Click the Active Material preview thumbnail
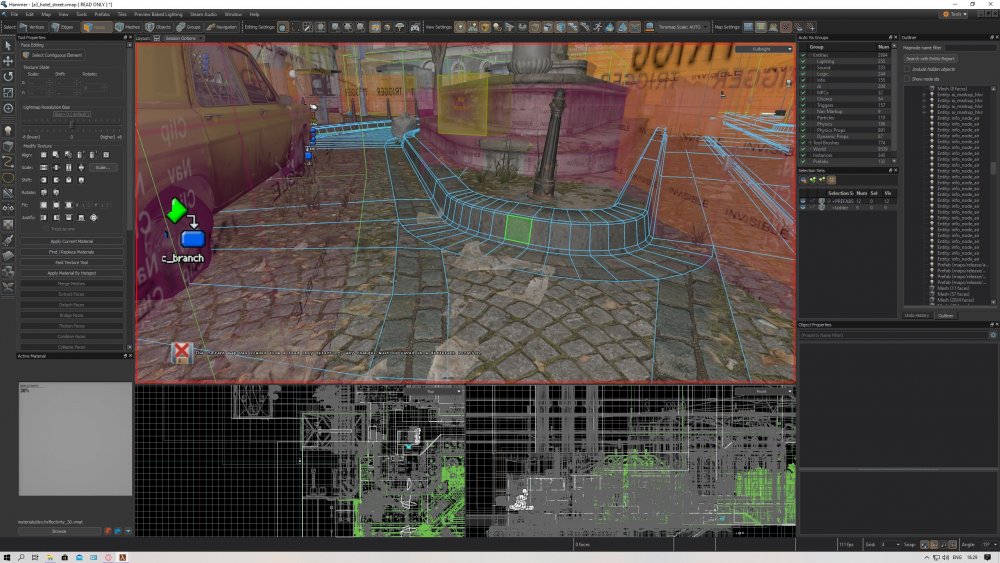Image resolution: width=1000 pixels, height=563 pixels. [75, 439]
